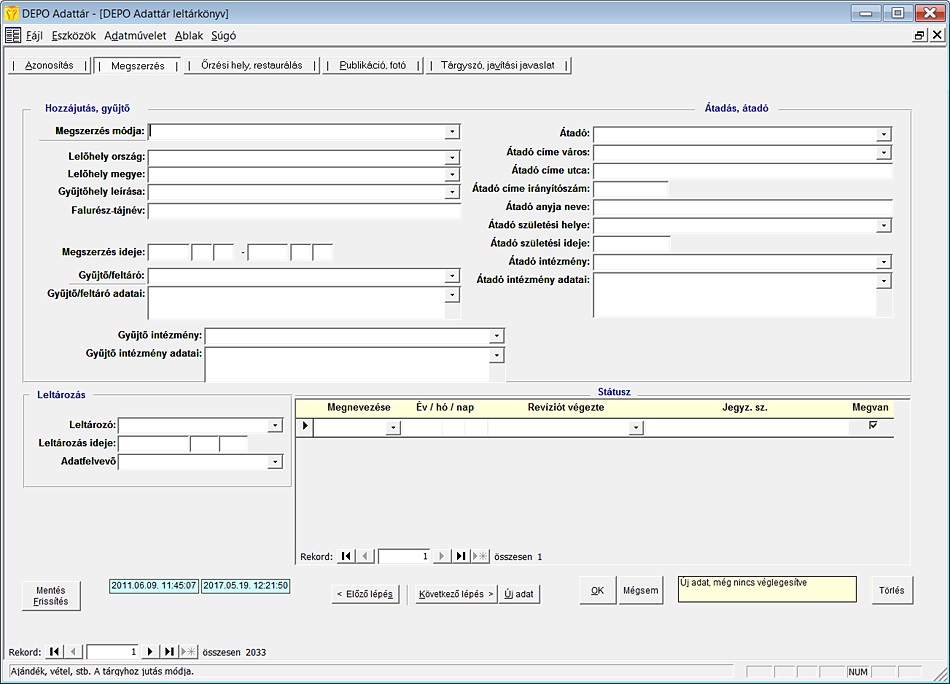Expand the Leltározó combo box
950x684 pixels.
coord(275,426)
